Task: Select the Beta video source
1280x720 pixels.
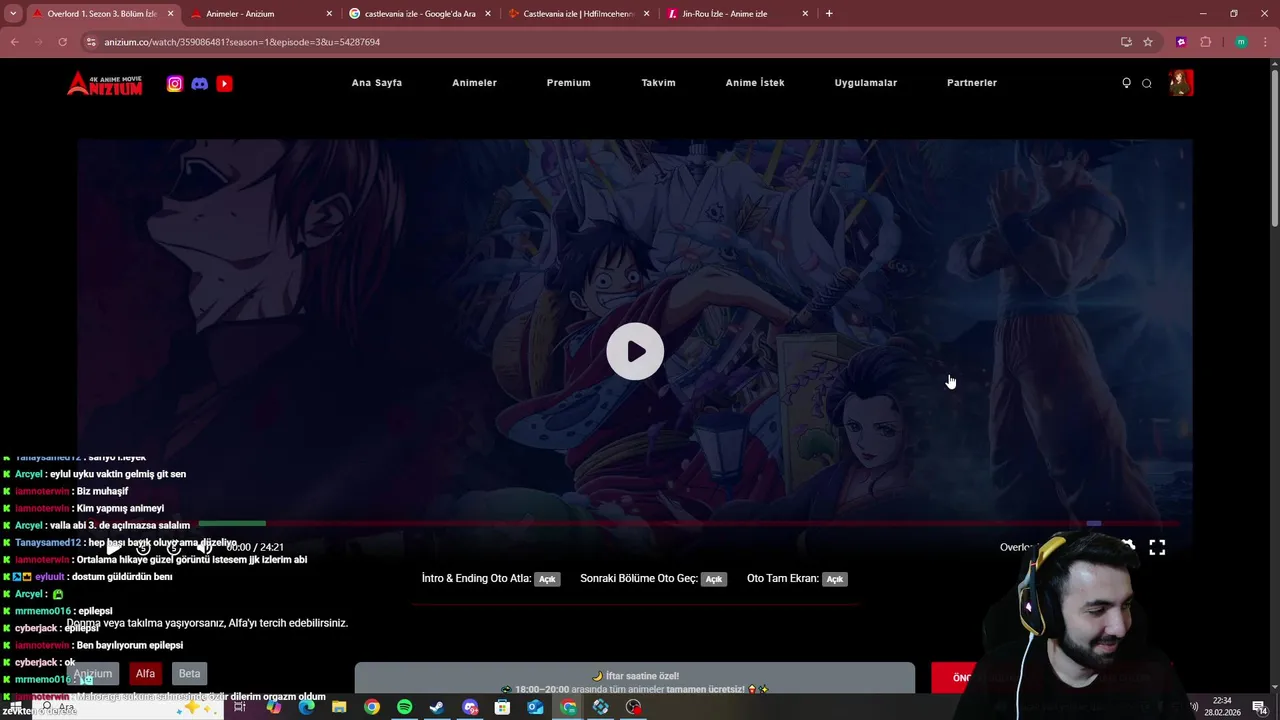Action: click(189, 674)
